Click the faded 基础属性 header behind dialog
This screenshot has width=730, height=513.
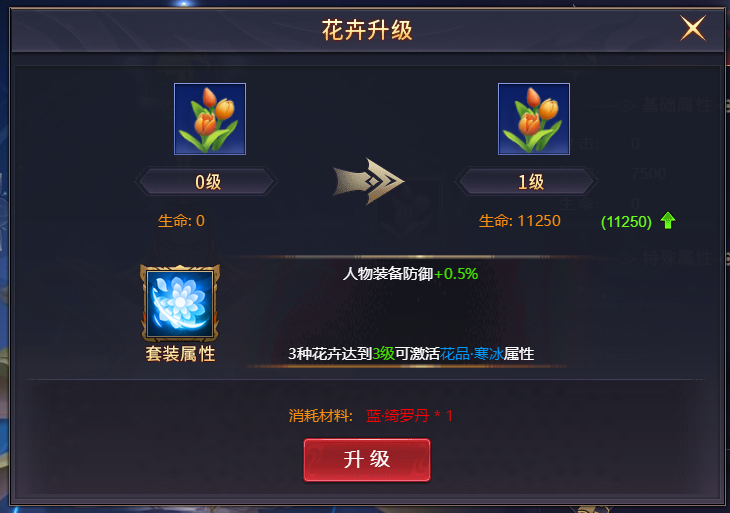point(677,105)
